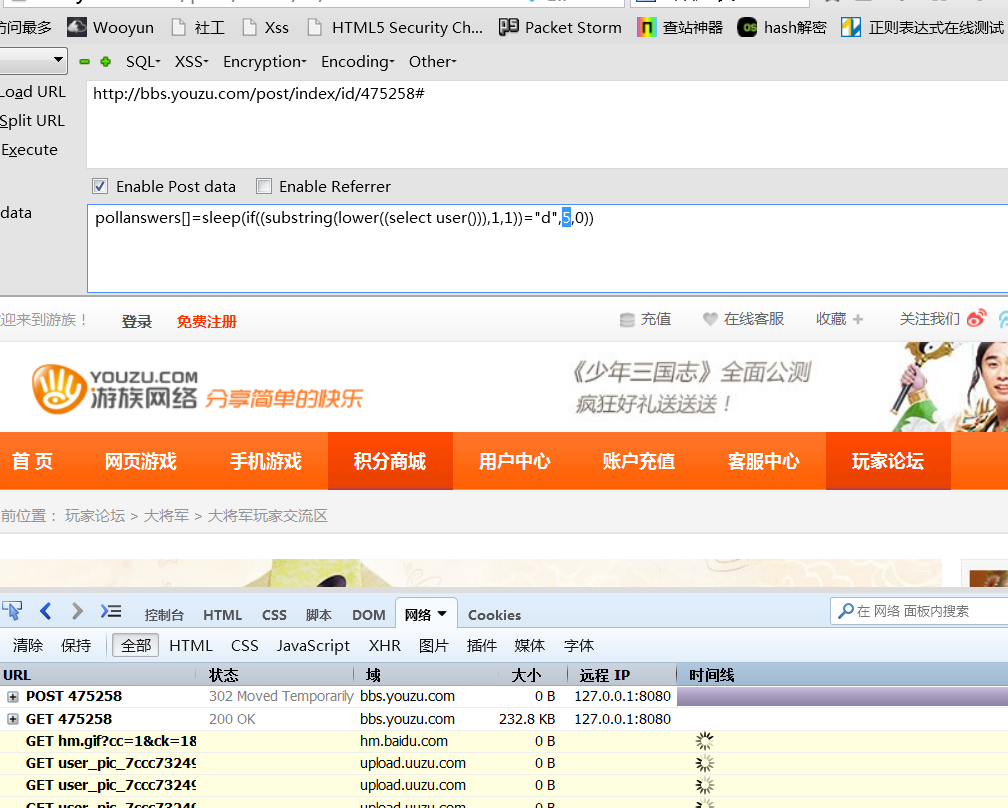Click the 大将军 breadcrumb link
1008x808 pixels.
[166, 516]
